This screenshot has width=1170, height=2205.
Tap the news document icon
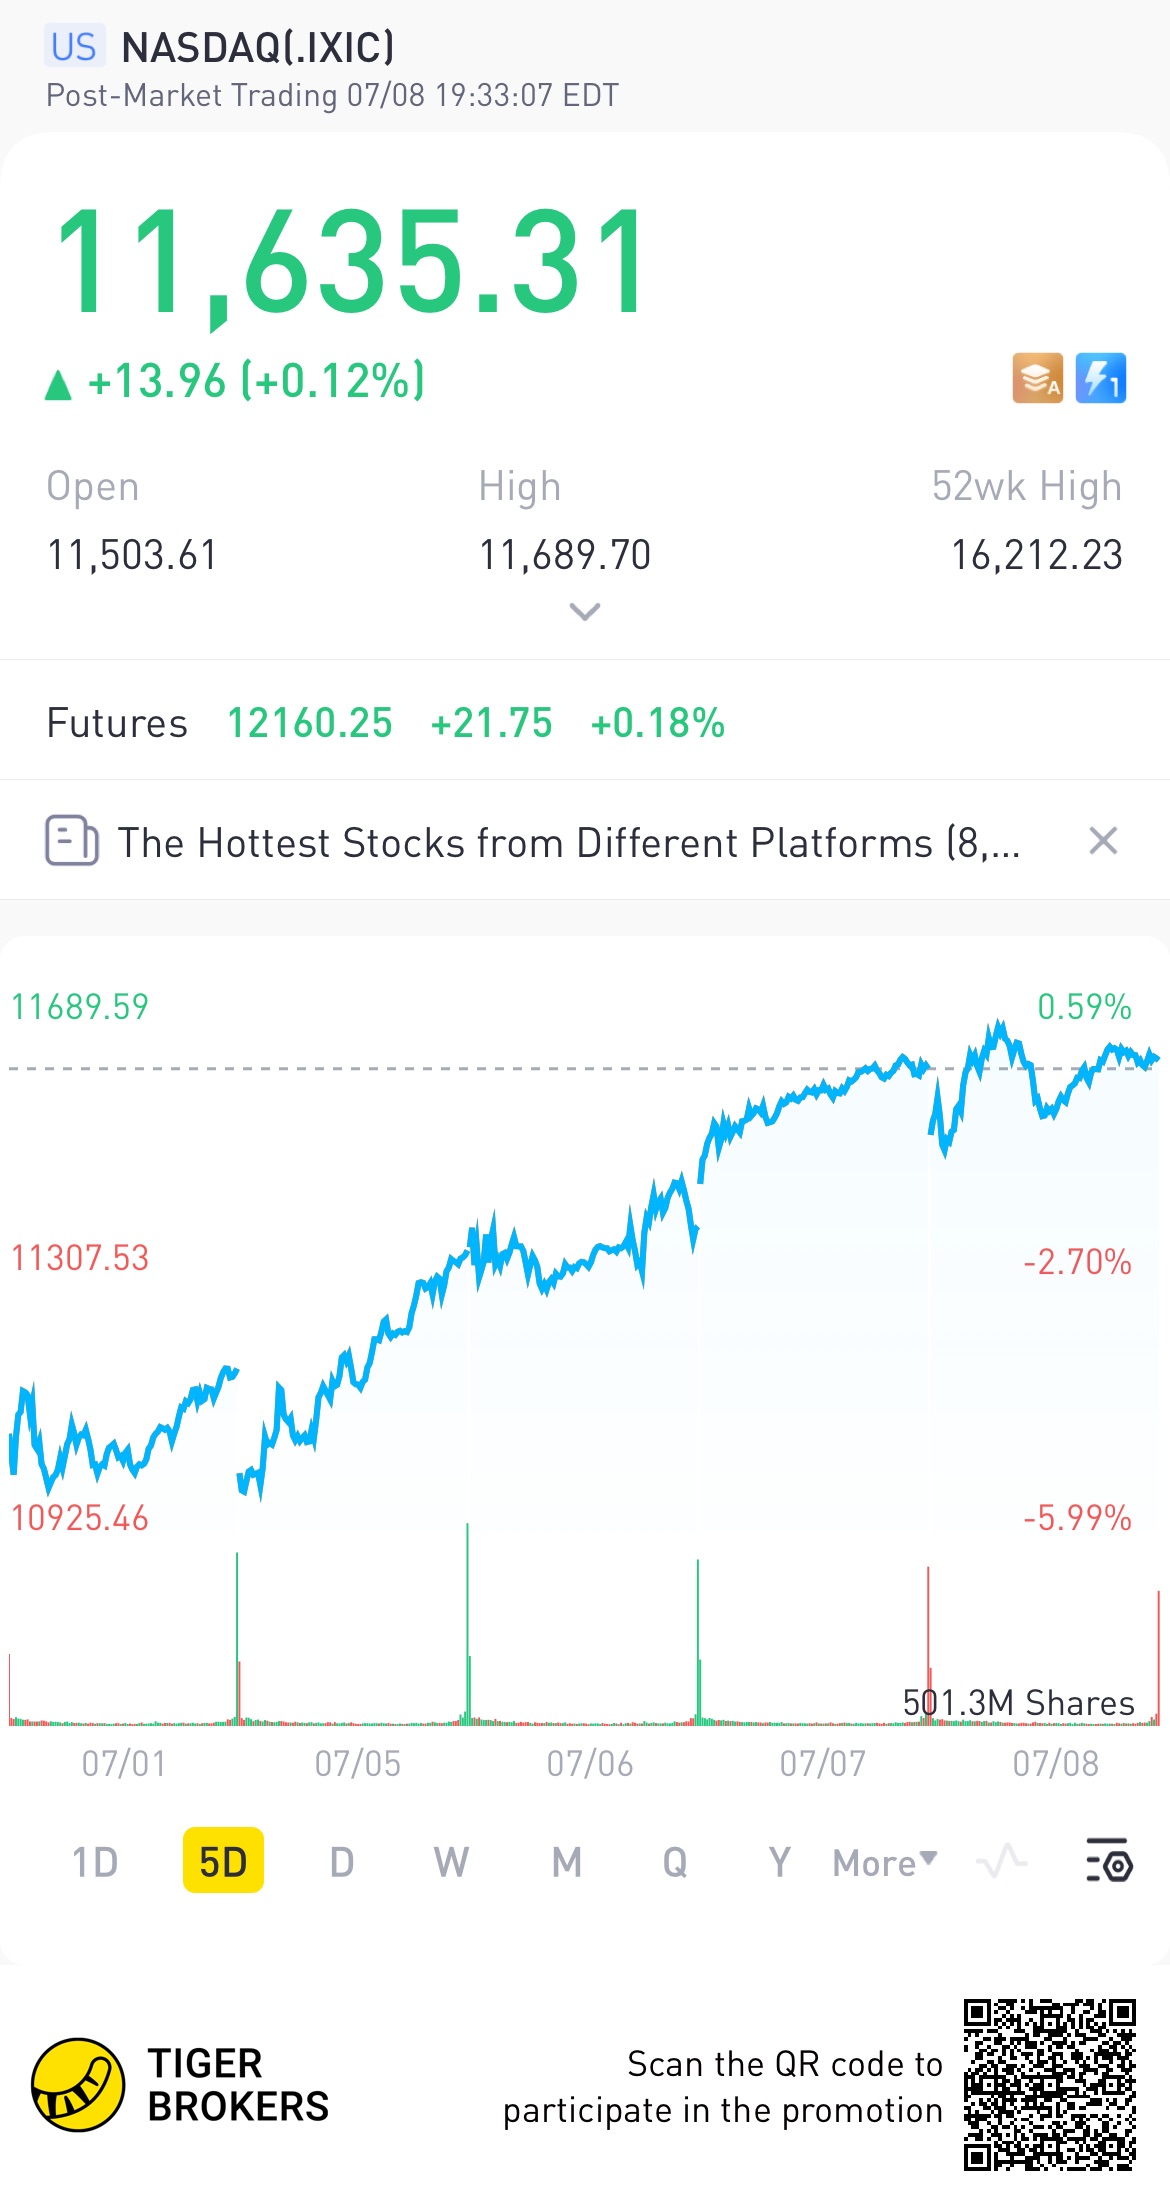(71, 841)
